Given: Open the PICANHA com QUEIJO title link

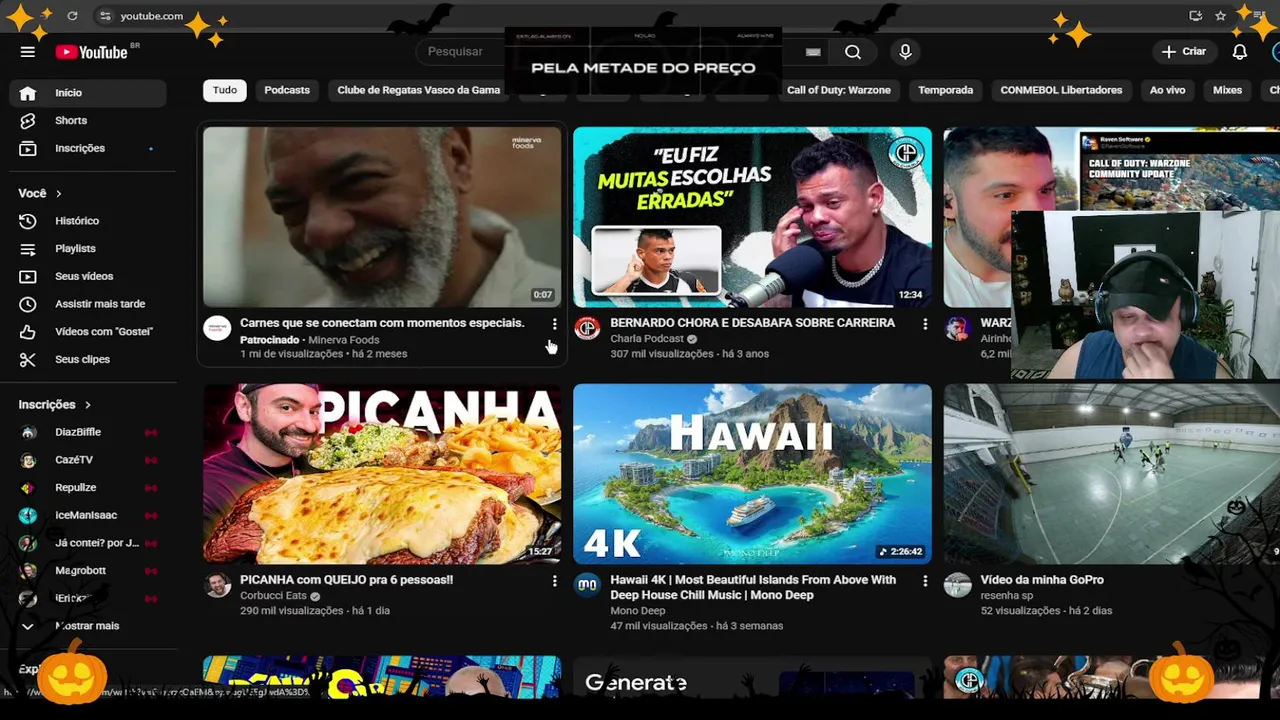Looking at the screenshot, I should pyautogui.click(x=346, y=580).
